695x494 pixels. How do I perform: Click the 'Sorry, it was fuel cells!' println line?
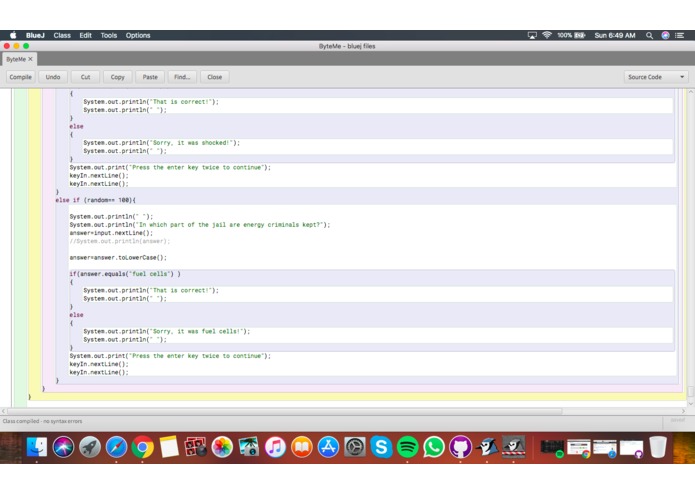(x=167, y=331)
